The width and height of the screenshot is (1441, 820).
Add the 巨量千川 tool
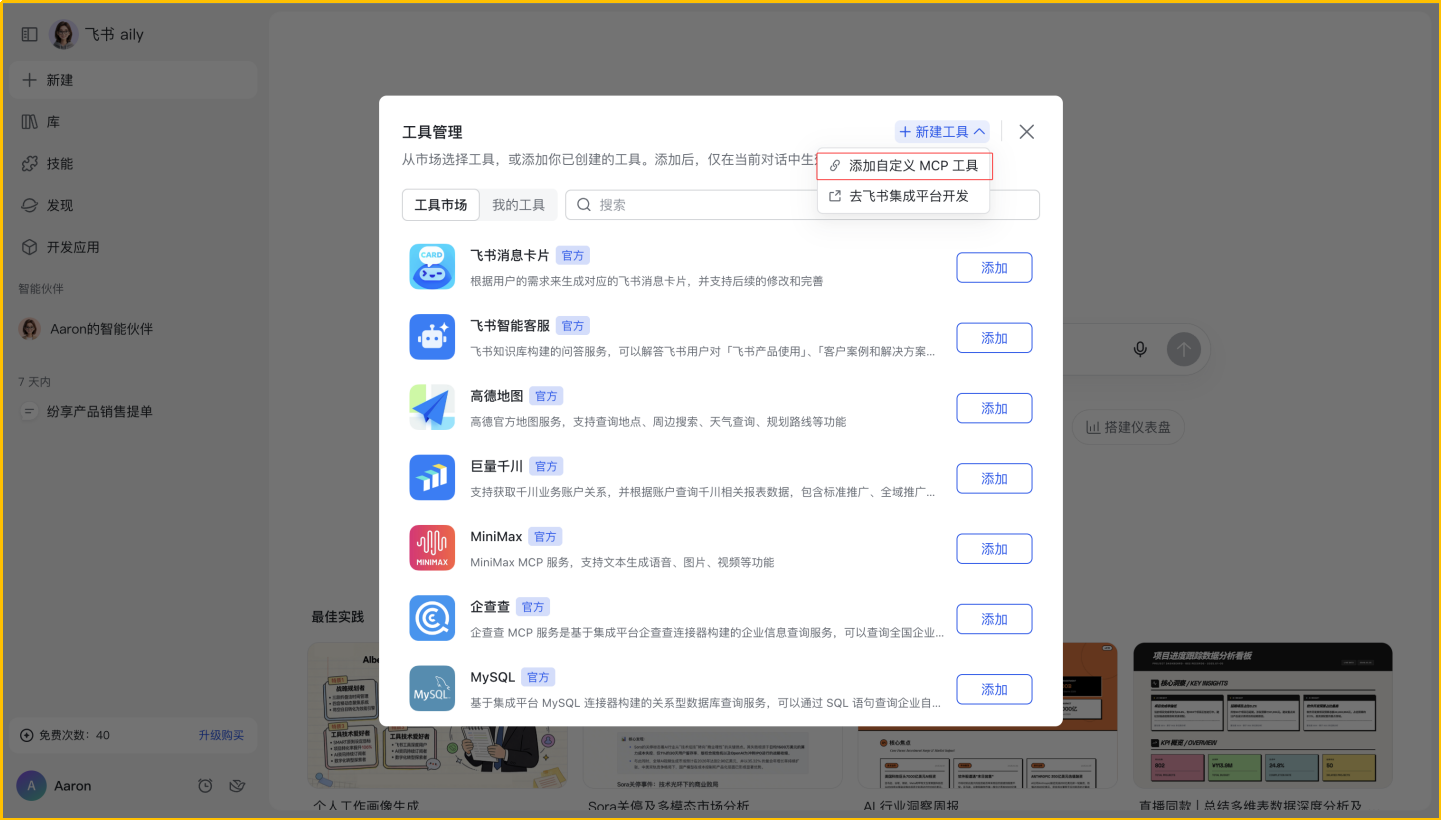994,479
